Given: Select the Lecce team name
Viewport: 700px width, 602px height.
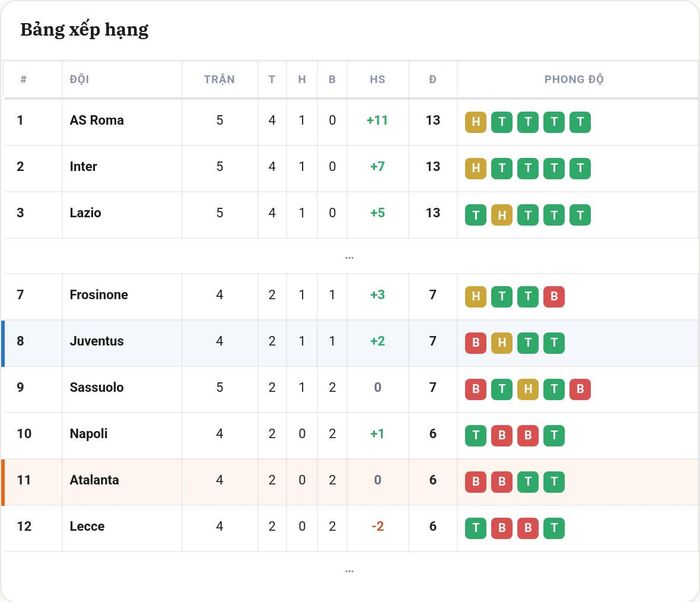Looking at the screenshot, I should [x=87, y=526].
